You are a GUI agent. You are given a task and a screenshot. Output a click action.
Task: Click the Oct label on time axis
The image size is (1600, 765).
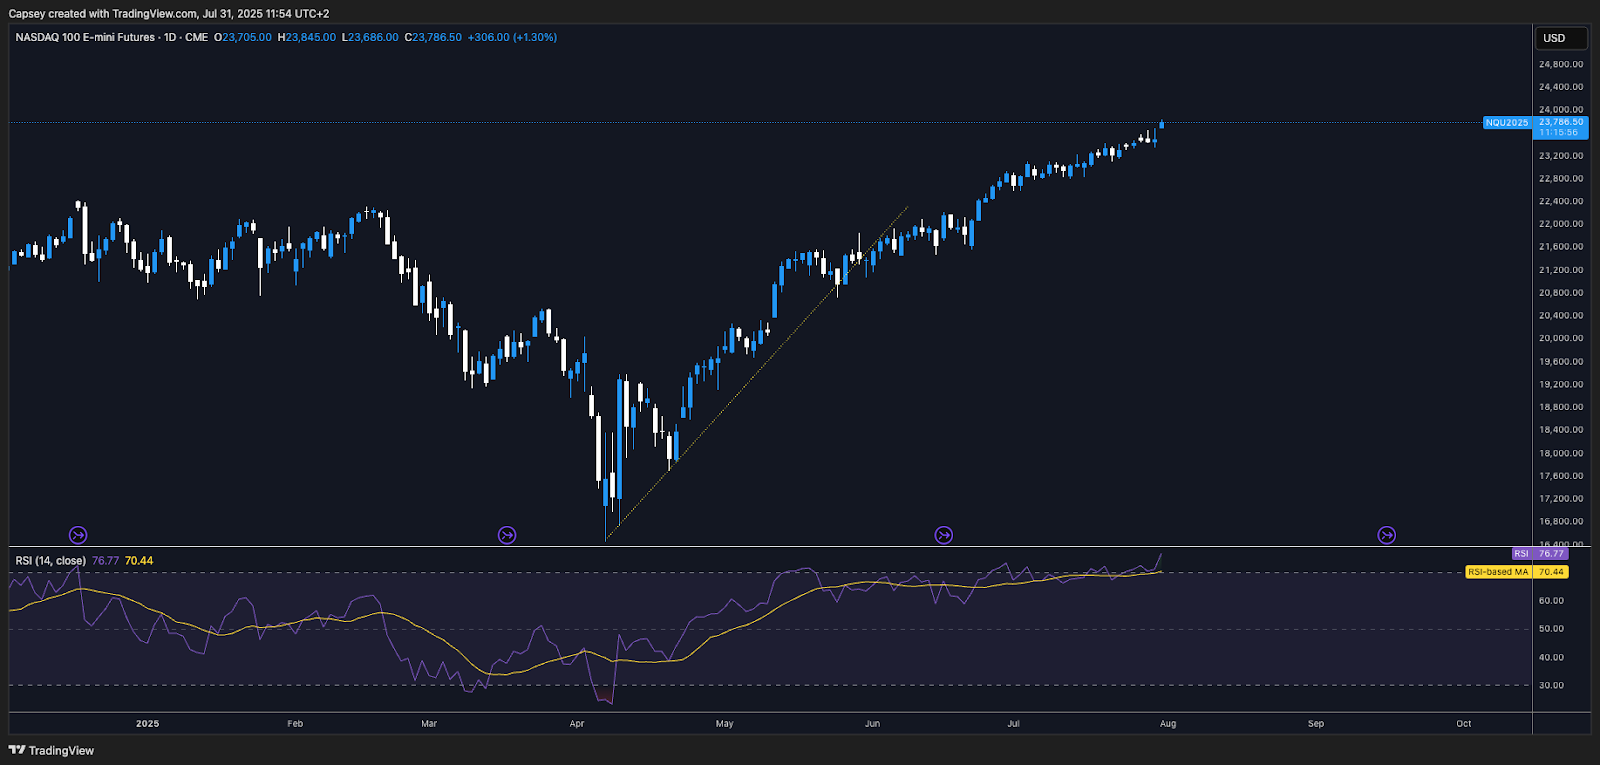[1464, 724]
